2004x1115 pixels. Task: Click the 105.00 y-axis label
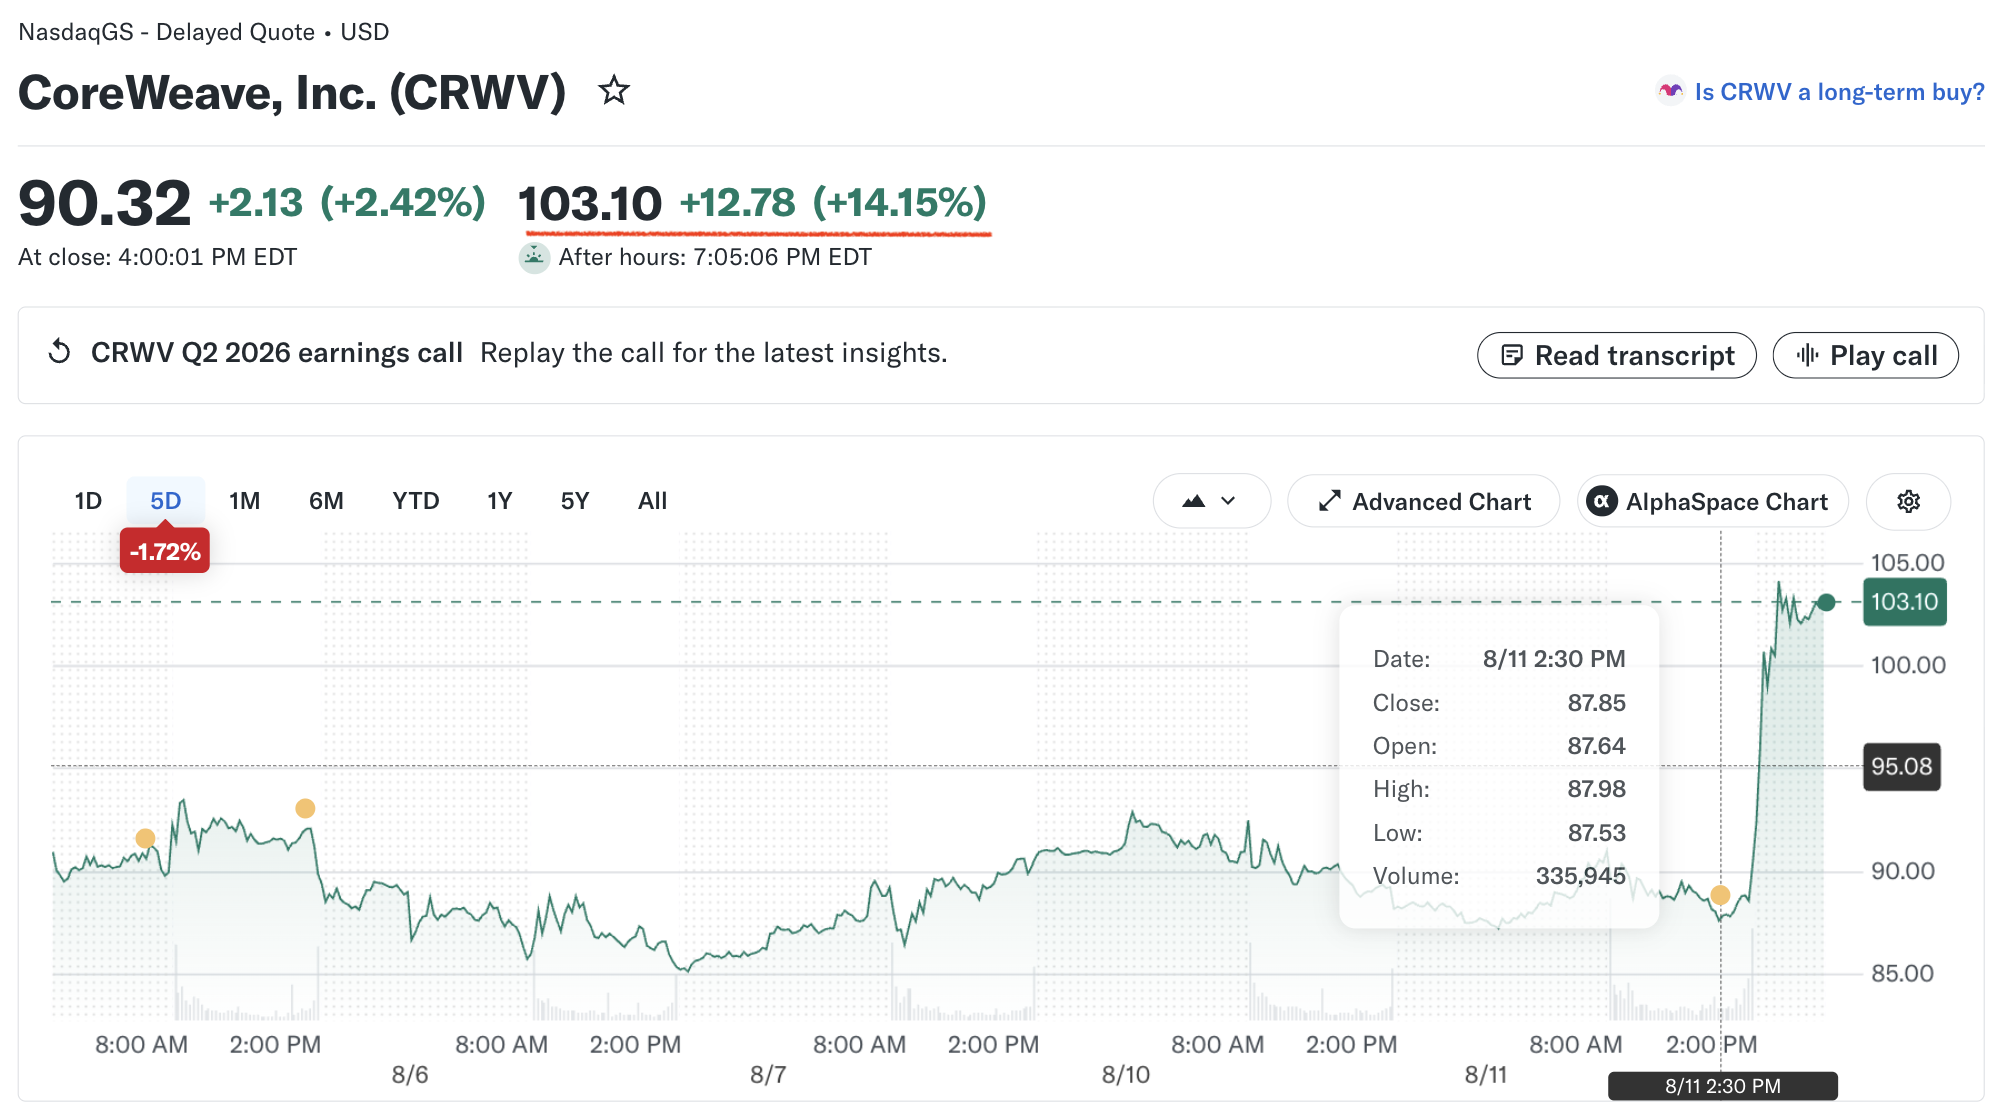[1907, 562]
